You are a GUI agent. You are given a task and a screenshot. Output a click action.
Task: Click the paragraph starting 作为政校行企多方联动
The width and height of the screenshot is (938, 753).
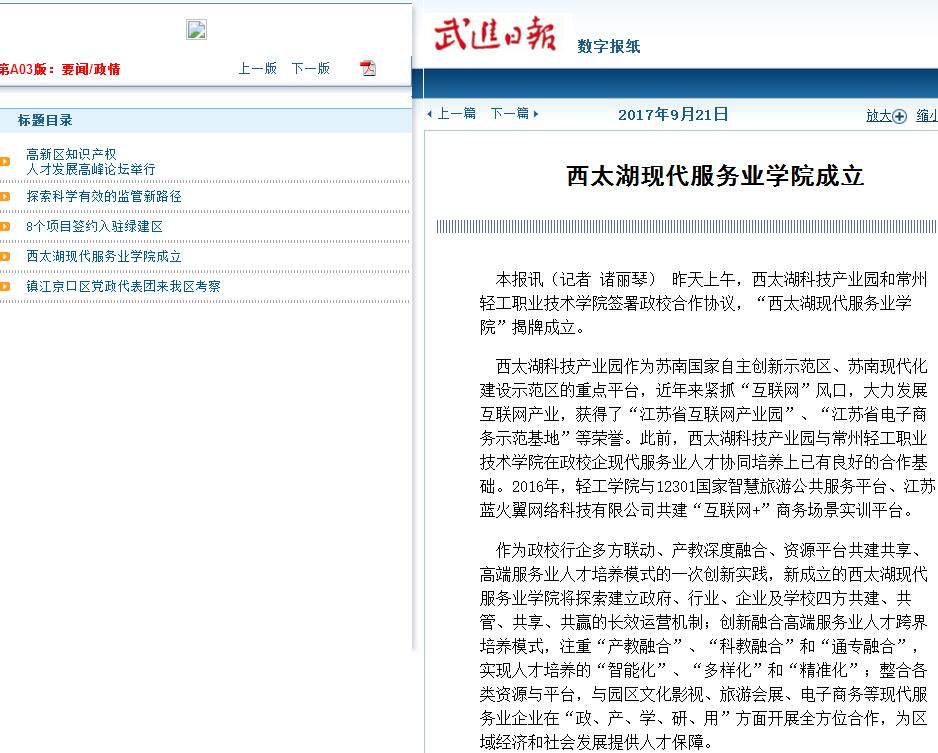[x=704, y=646]
